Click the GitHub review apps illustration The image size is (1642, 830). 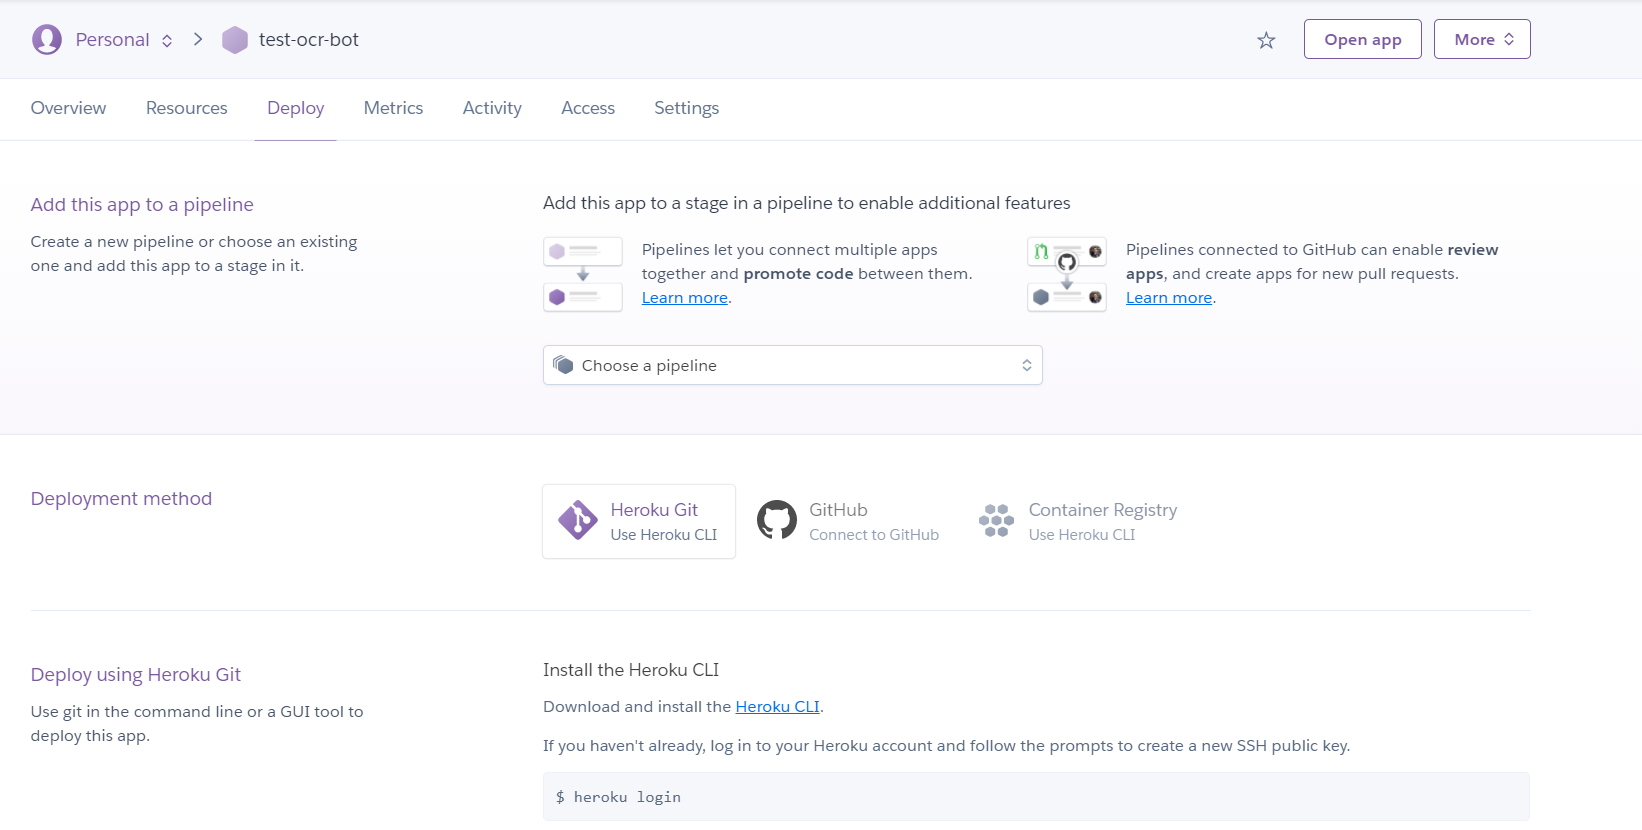point(1067,274)
